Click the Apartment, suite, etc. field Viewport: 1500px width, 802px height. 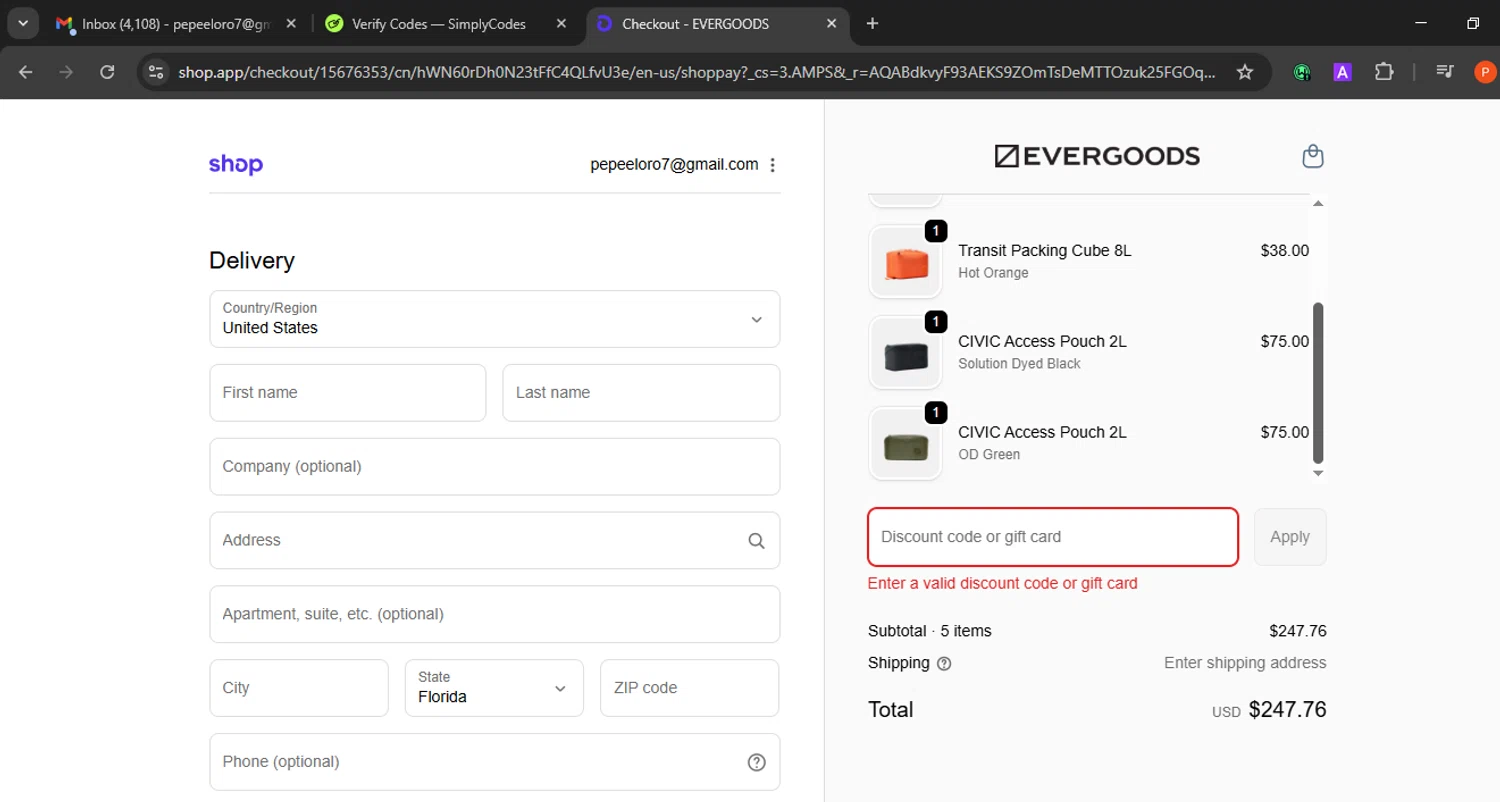[x=494, y=614]
